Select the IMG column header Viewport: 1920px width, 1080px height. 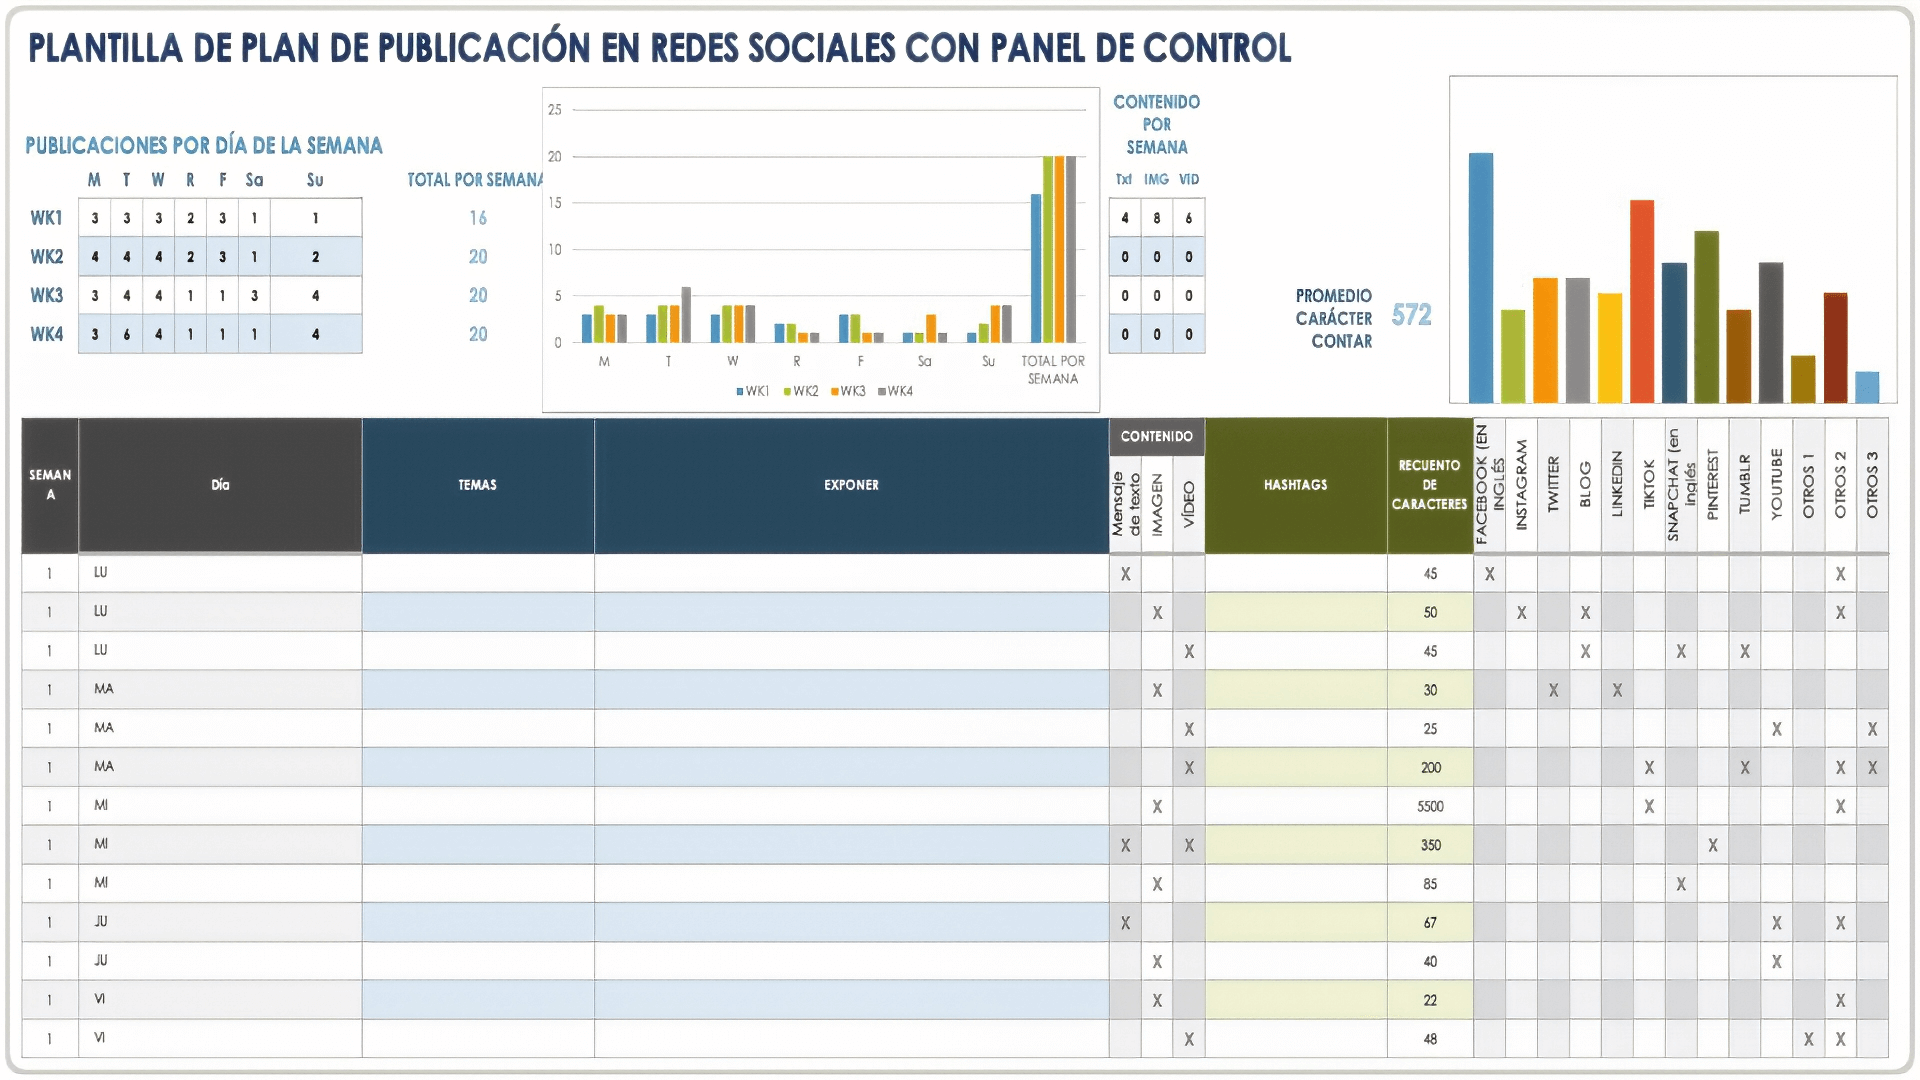1157,180
